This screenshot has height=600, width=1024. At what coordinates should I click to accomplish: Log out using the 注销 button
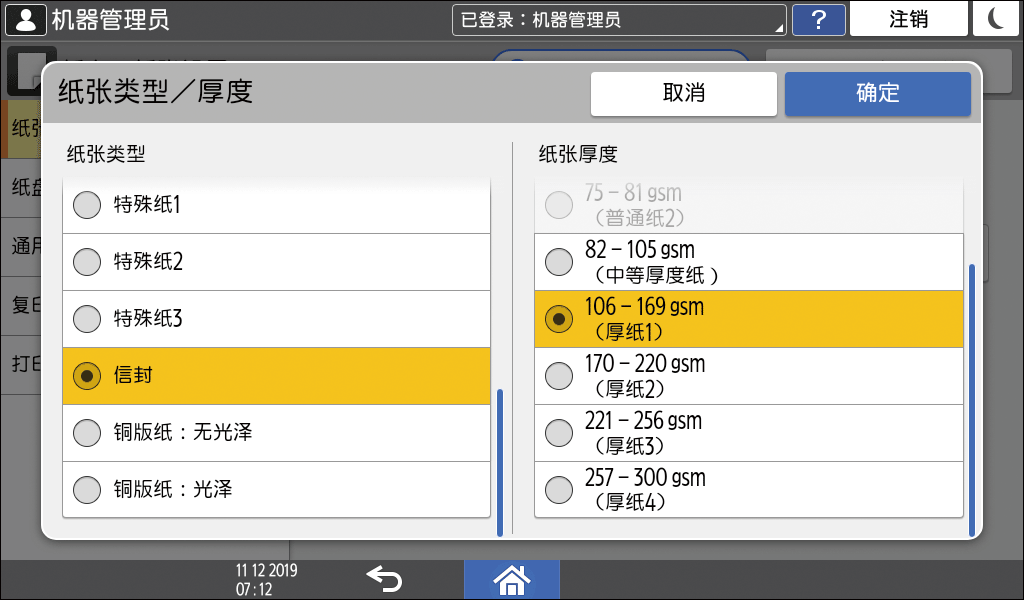pyautogui.click(x=908, y=19)
